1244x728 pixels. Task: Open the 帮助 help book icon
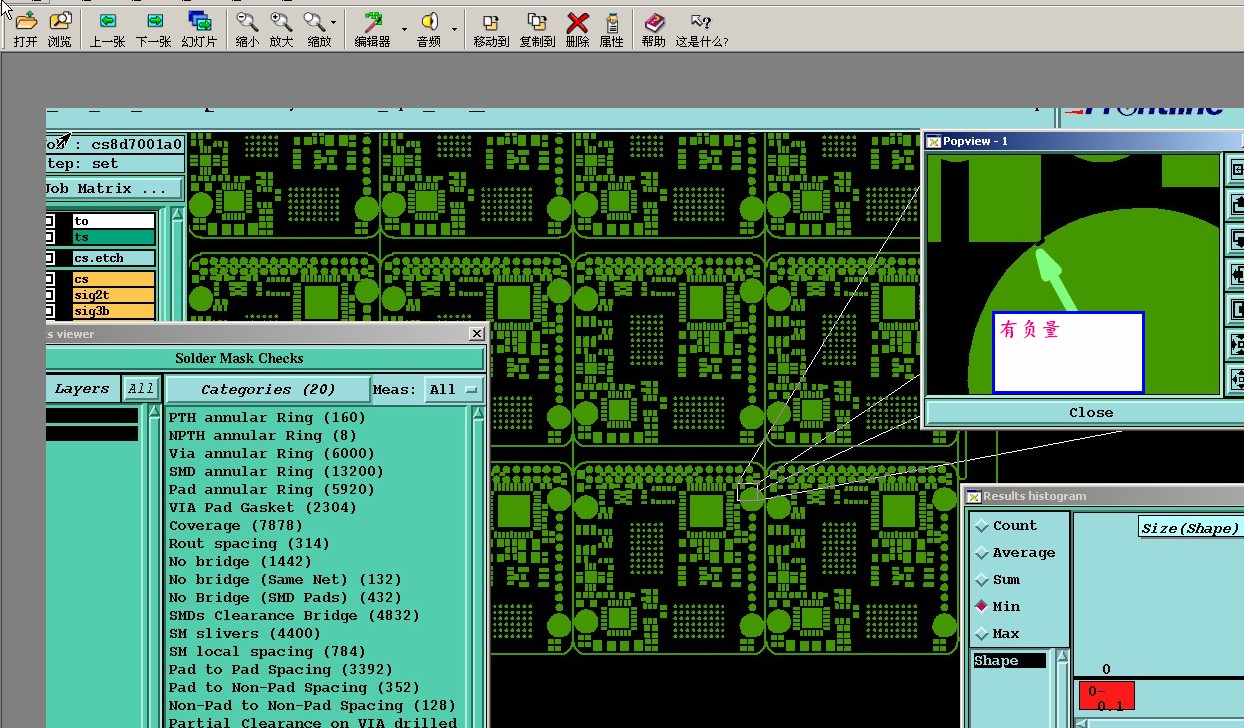tap(653, 22)
